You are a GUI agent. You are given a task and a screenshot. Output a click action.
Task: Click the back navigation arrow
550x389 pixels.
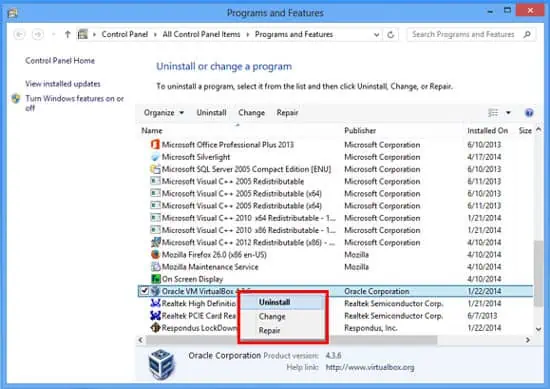(19, 34)
